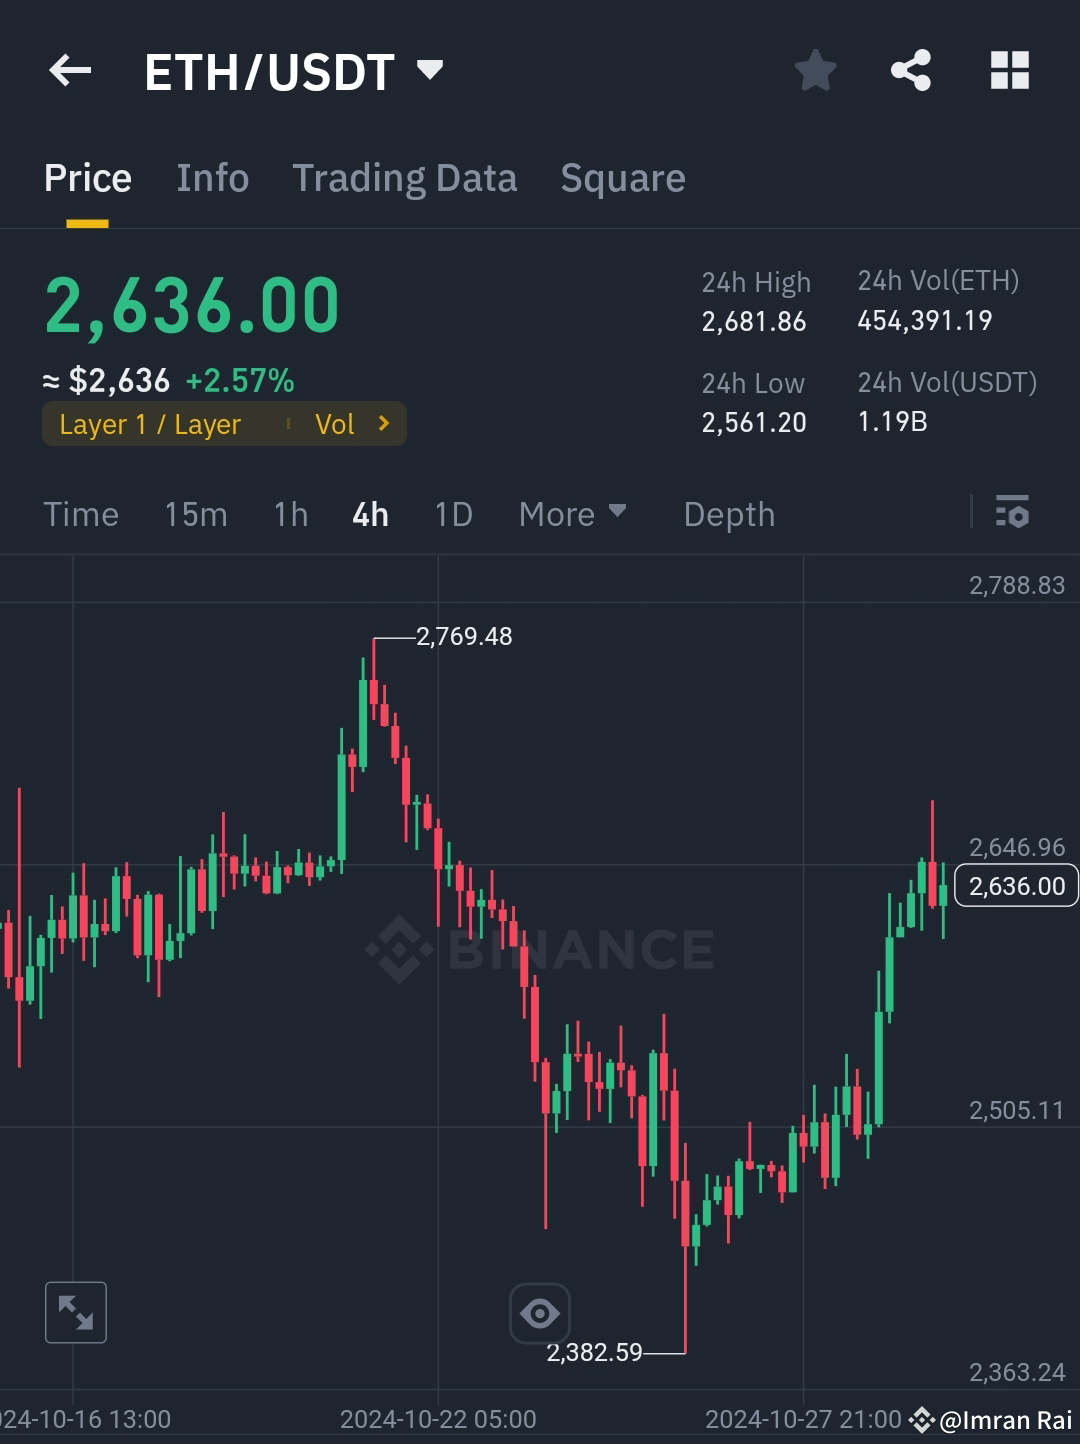Screen dimensions: 1080x1444
Task: Switch interval from 4h to 15m
Action: pos(196,513)
